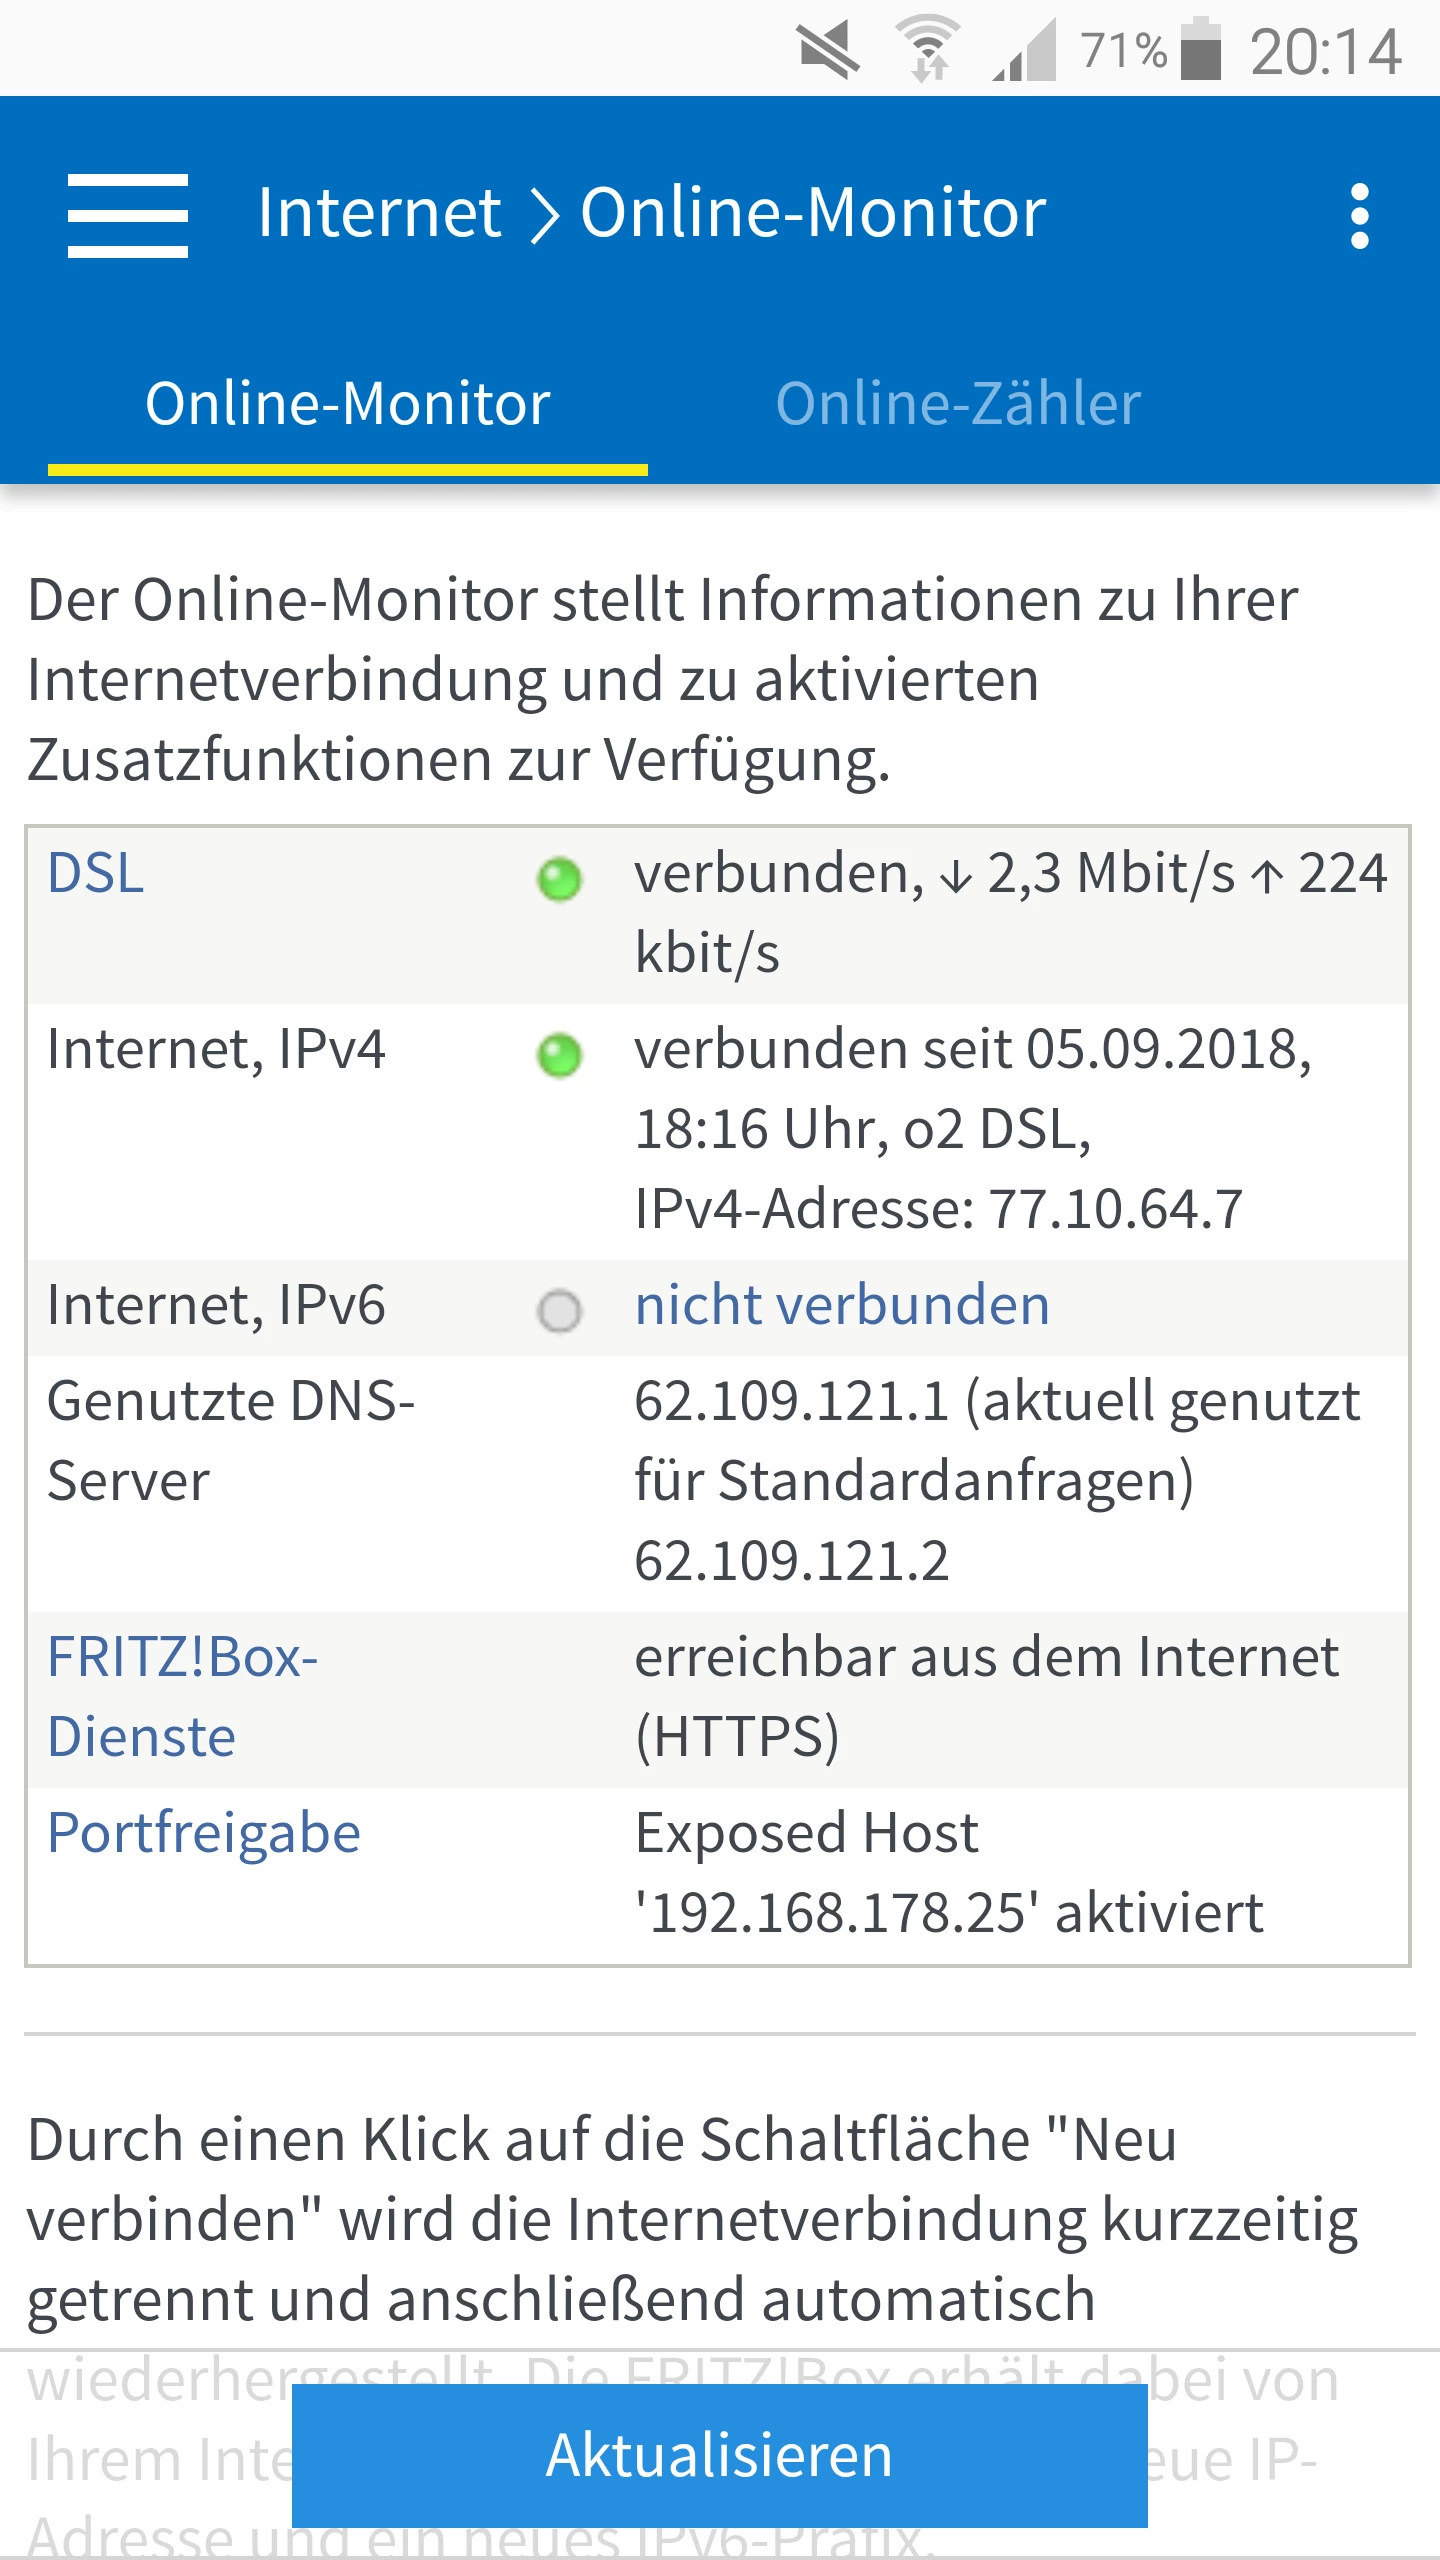This screenshot has width=1440, height=2560.
Task: Switch to the Online-Zähler tab
Action: point(958,404)
